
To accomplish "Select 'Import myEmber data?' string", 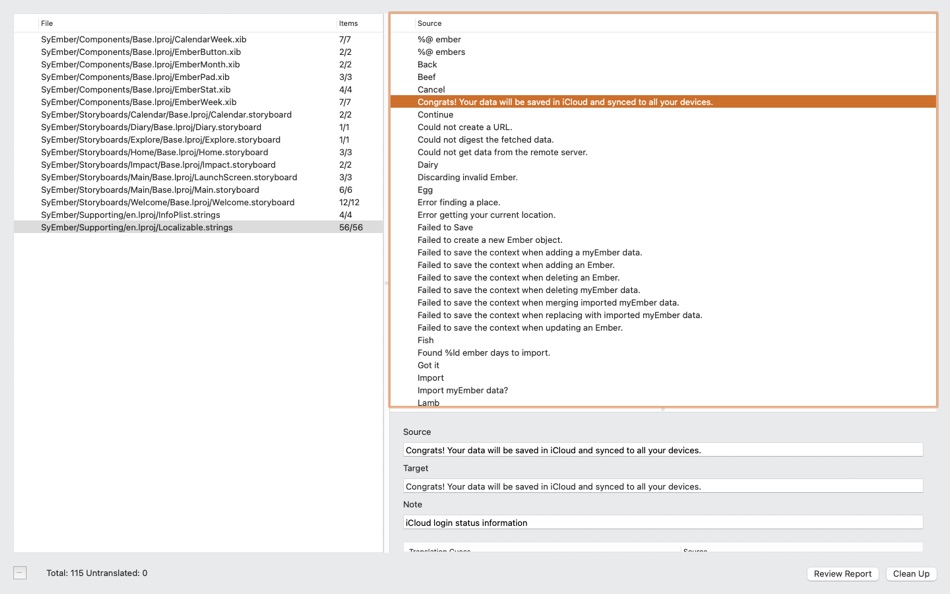I will (x=663, y=390).
